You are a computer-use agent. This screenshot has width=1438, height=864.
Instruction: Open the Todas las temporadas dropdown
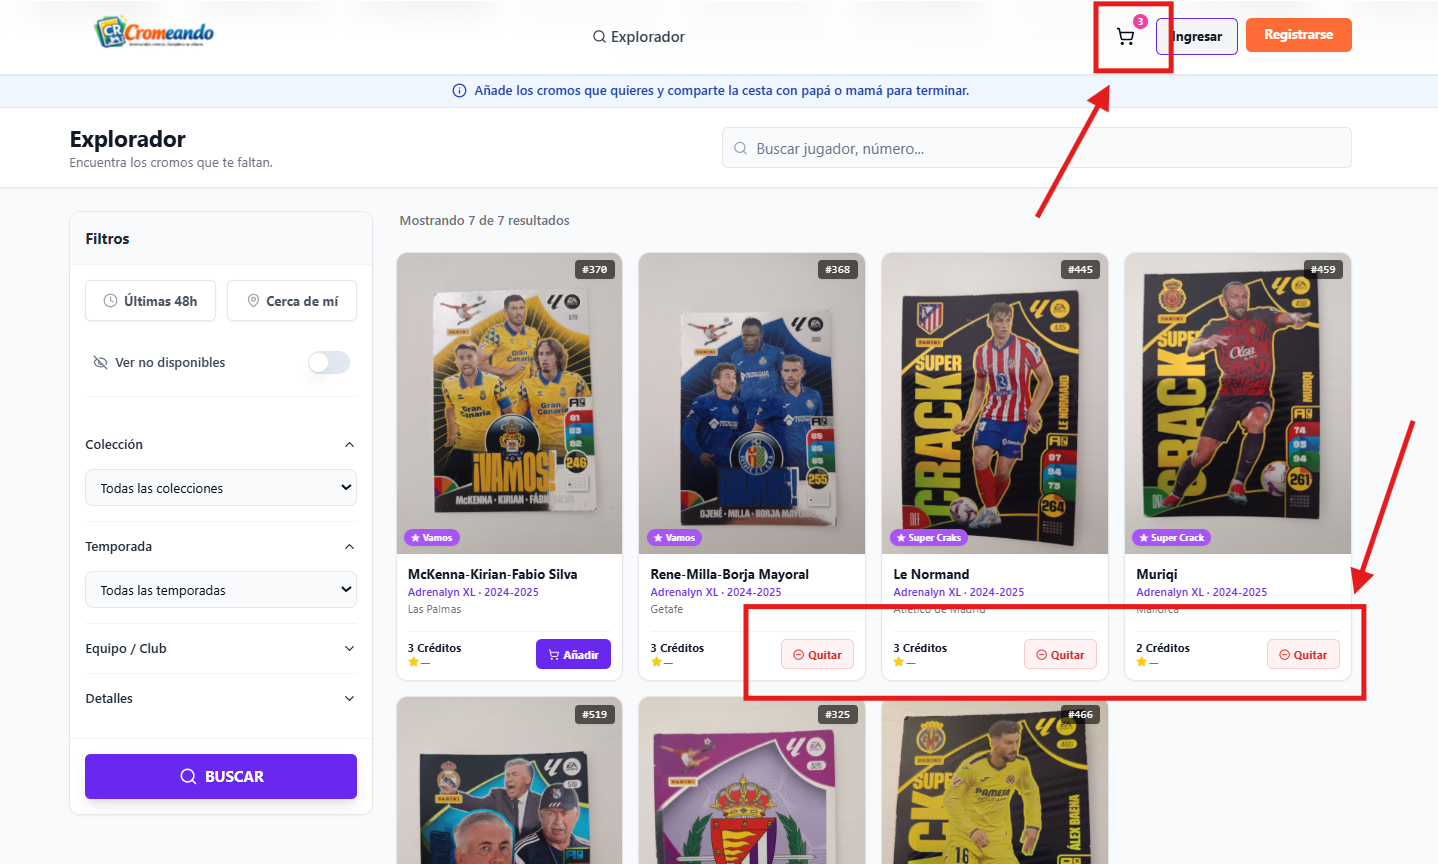(221, 590)
